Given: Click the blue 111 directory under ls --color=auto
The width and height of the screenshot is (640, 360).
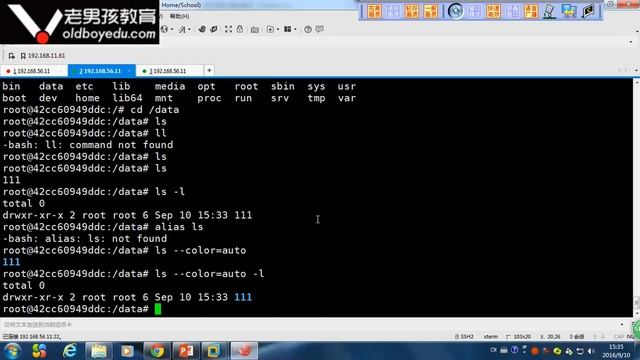Looking at the screenshot, I should tap(11, 262).
